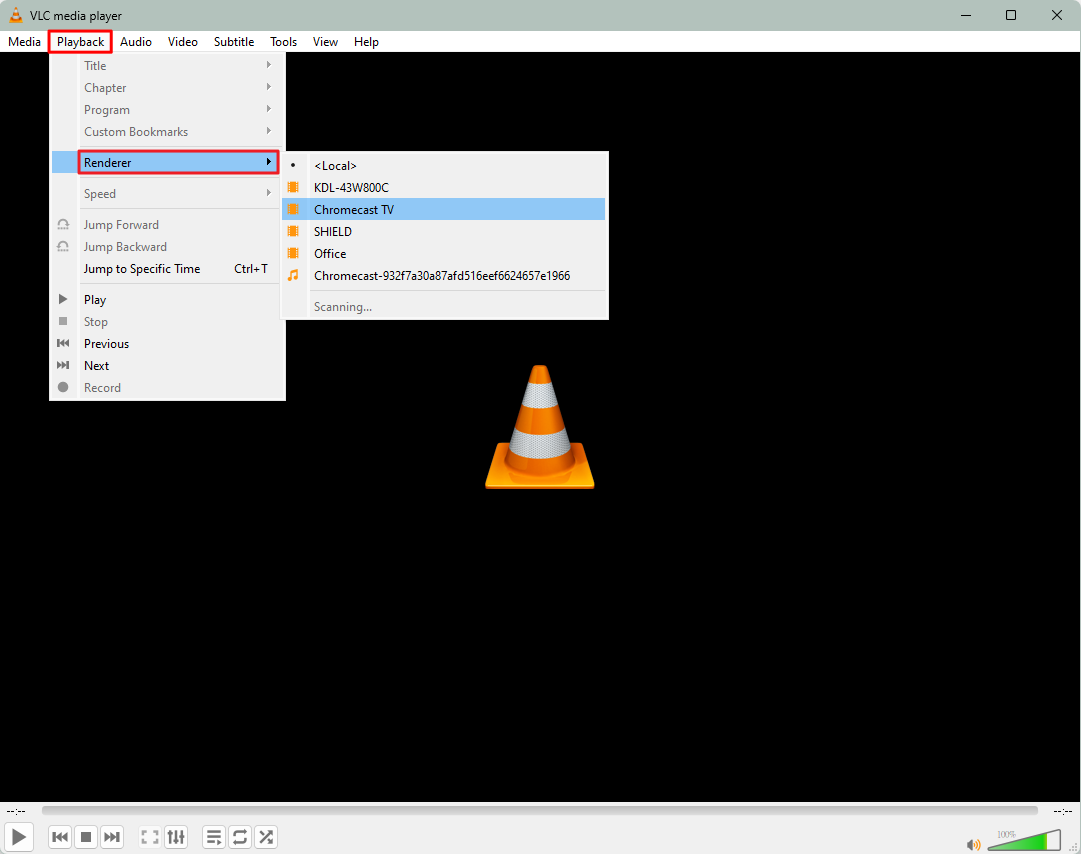Select KDL-43W800C renderer
The width and height of the screenshot is (1081, 854).
(443, 187)
